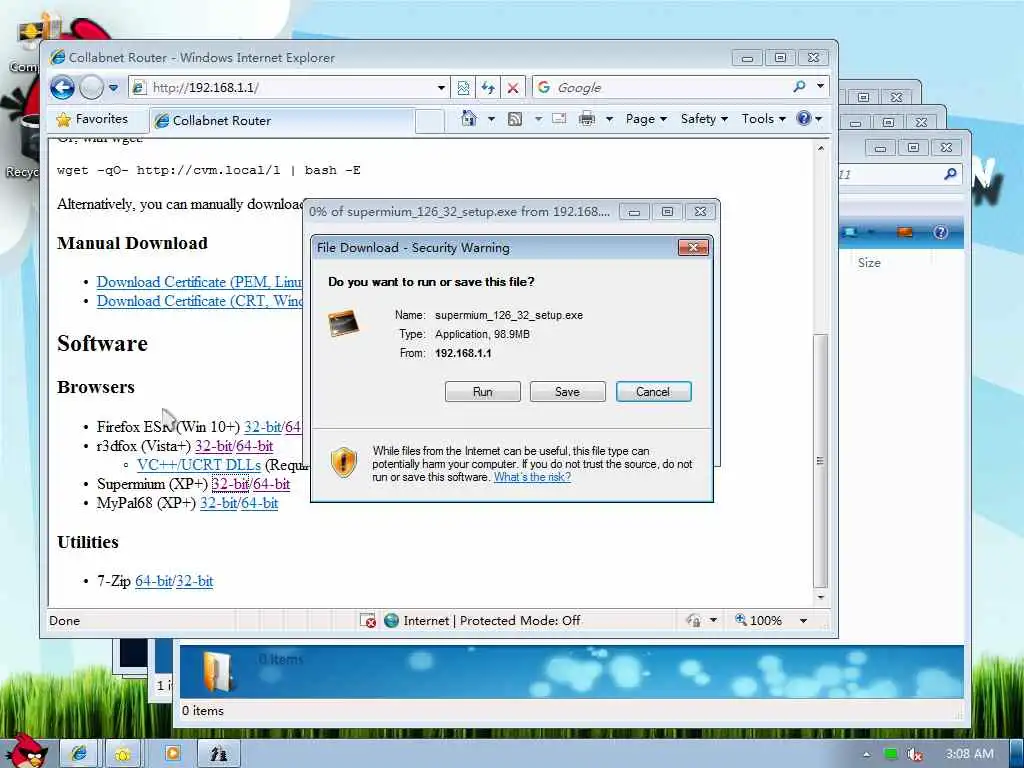Viewport: 1024px width, 768px height.
Task: Open Firefox ESR 32-bit download link
Action: pos(263,427)
